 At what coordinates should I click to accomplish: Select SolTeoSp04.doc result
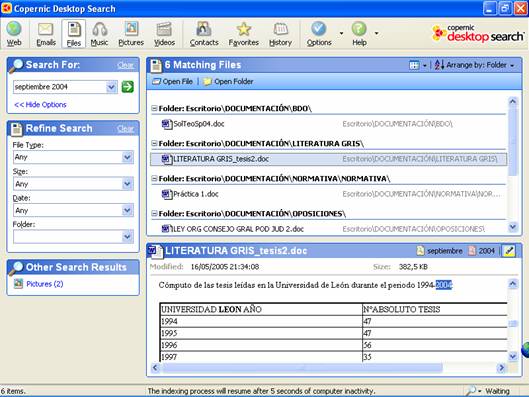329,124
